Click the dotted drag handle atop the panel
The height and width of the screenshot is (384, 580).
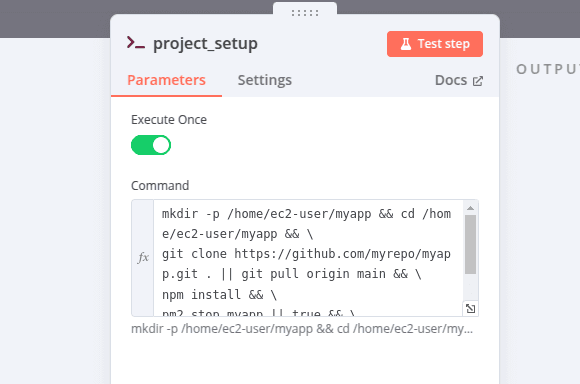click(x=305, y=13)
